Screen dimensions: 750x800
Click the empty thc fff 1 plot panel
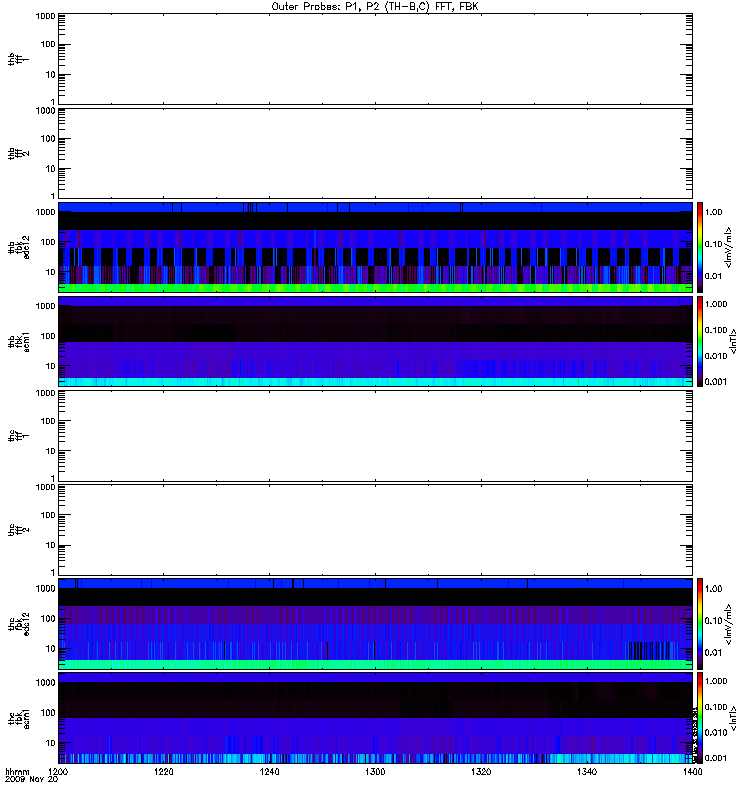coord(376,436)
